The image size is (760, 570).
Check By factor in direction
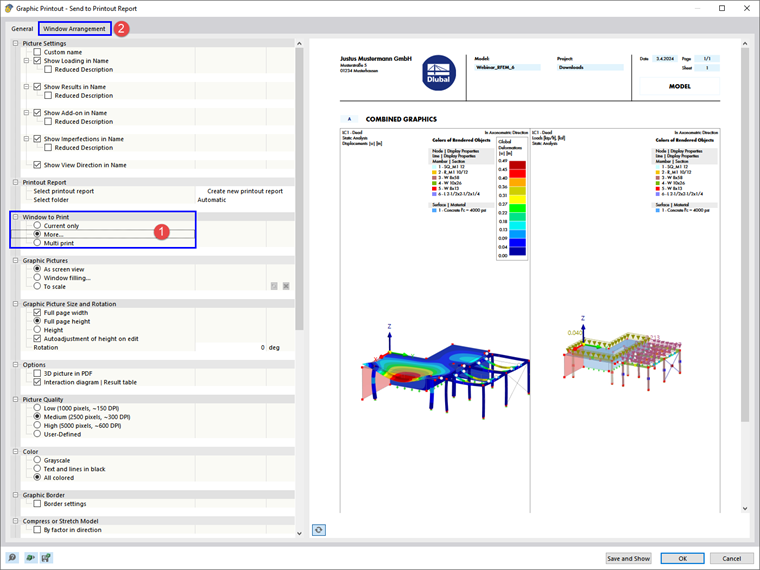point(37,530)
